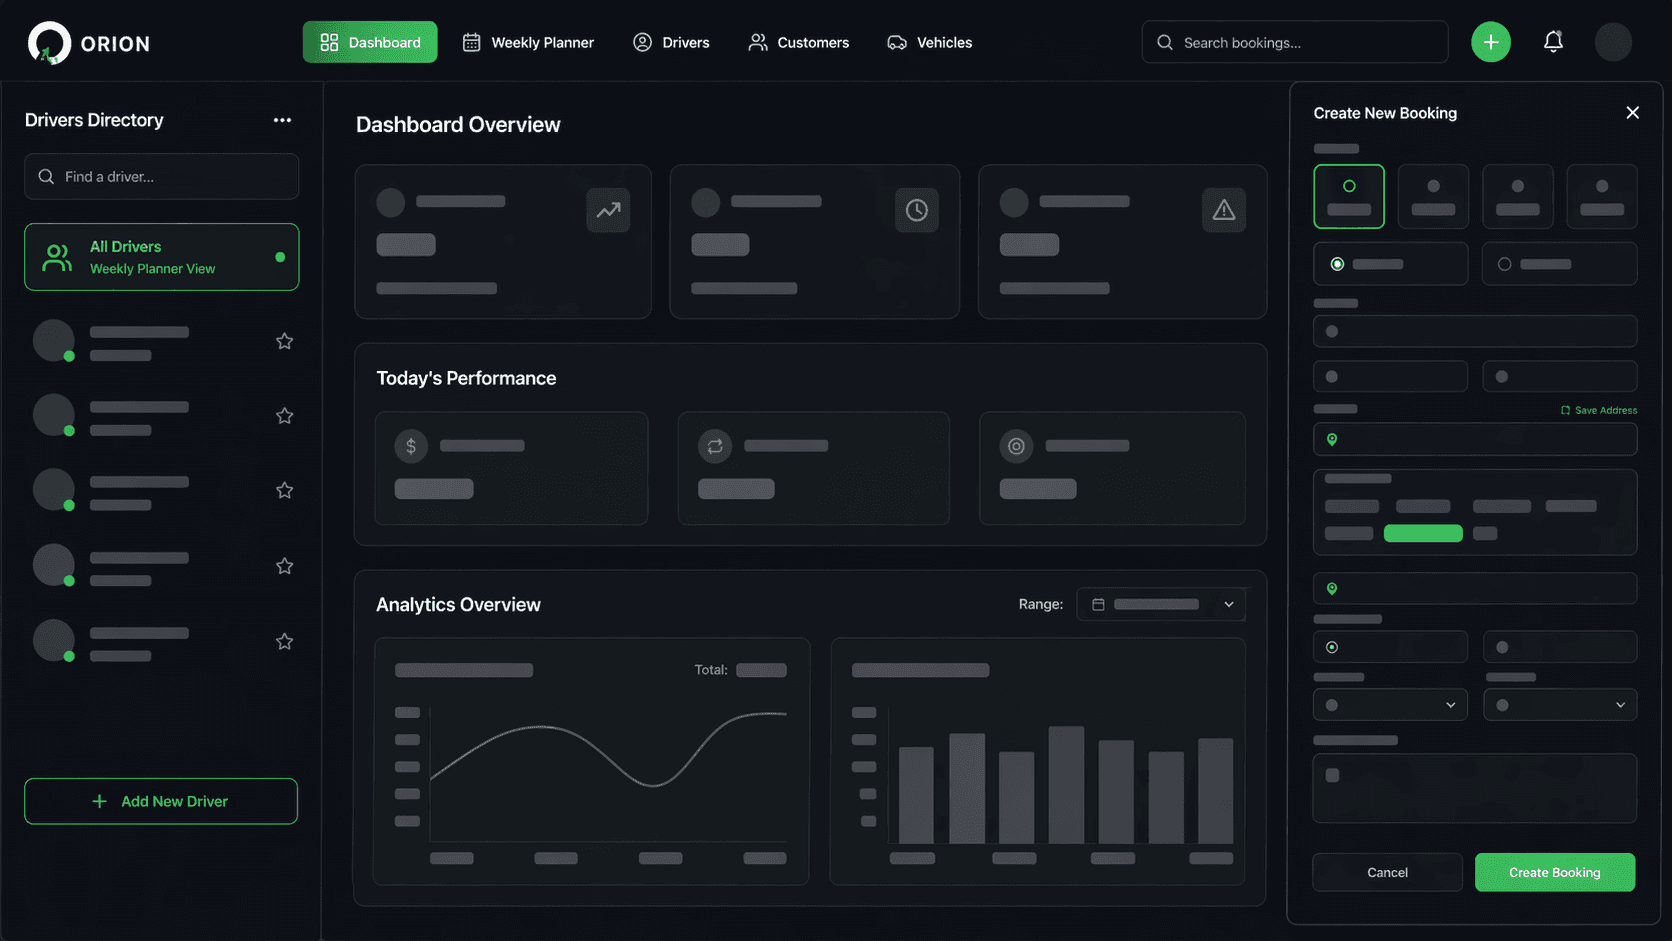Screen dimensions: 1672x941
Task: Click the dollar icon in Today's Performance
Action: coord(411,446)
